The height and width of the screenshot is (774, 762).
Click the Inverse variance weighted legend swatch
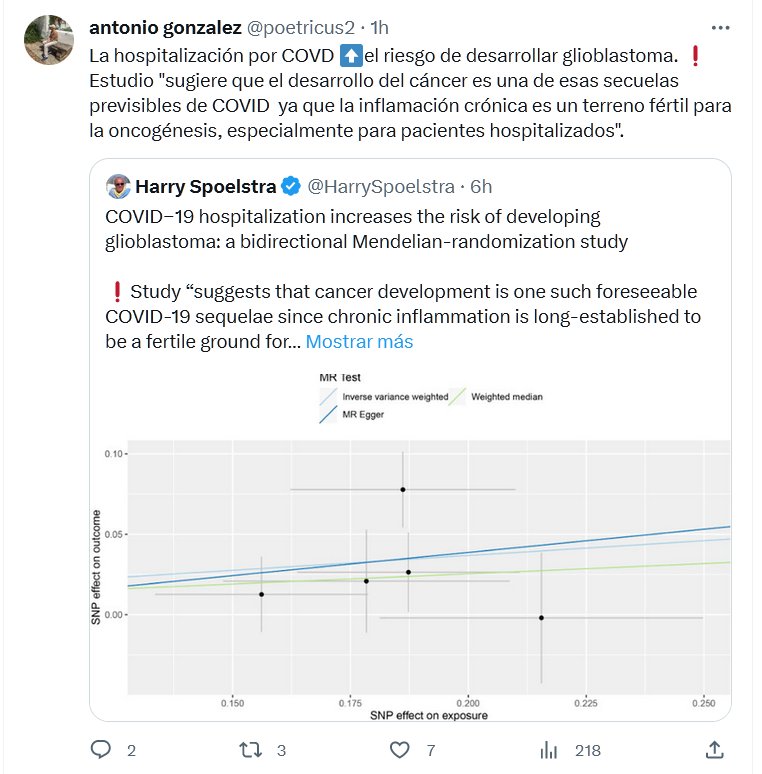(x=329, y=397)
